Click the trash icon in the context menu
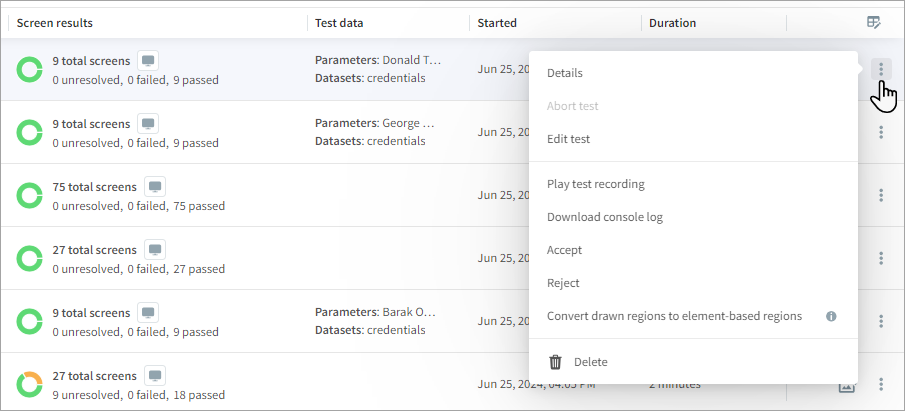This screenshot has height=411, width=905. pos(556,362)
